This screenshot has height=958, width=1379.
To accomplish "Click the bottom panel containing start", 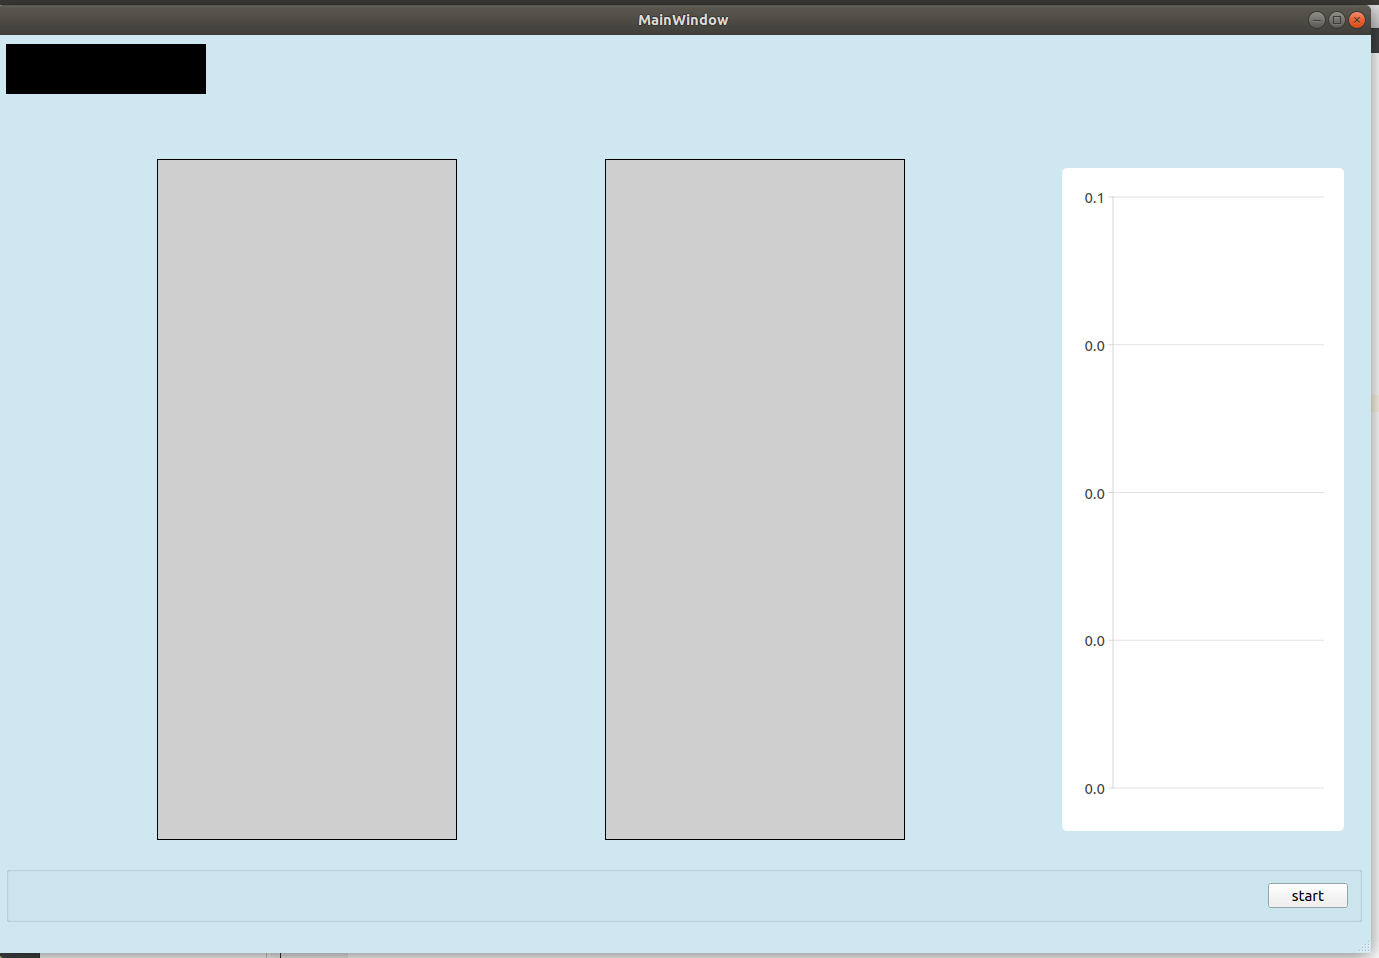I will pos(600,895).
